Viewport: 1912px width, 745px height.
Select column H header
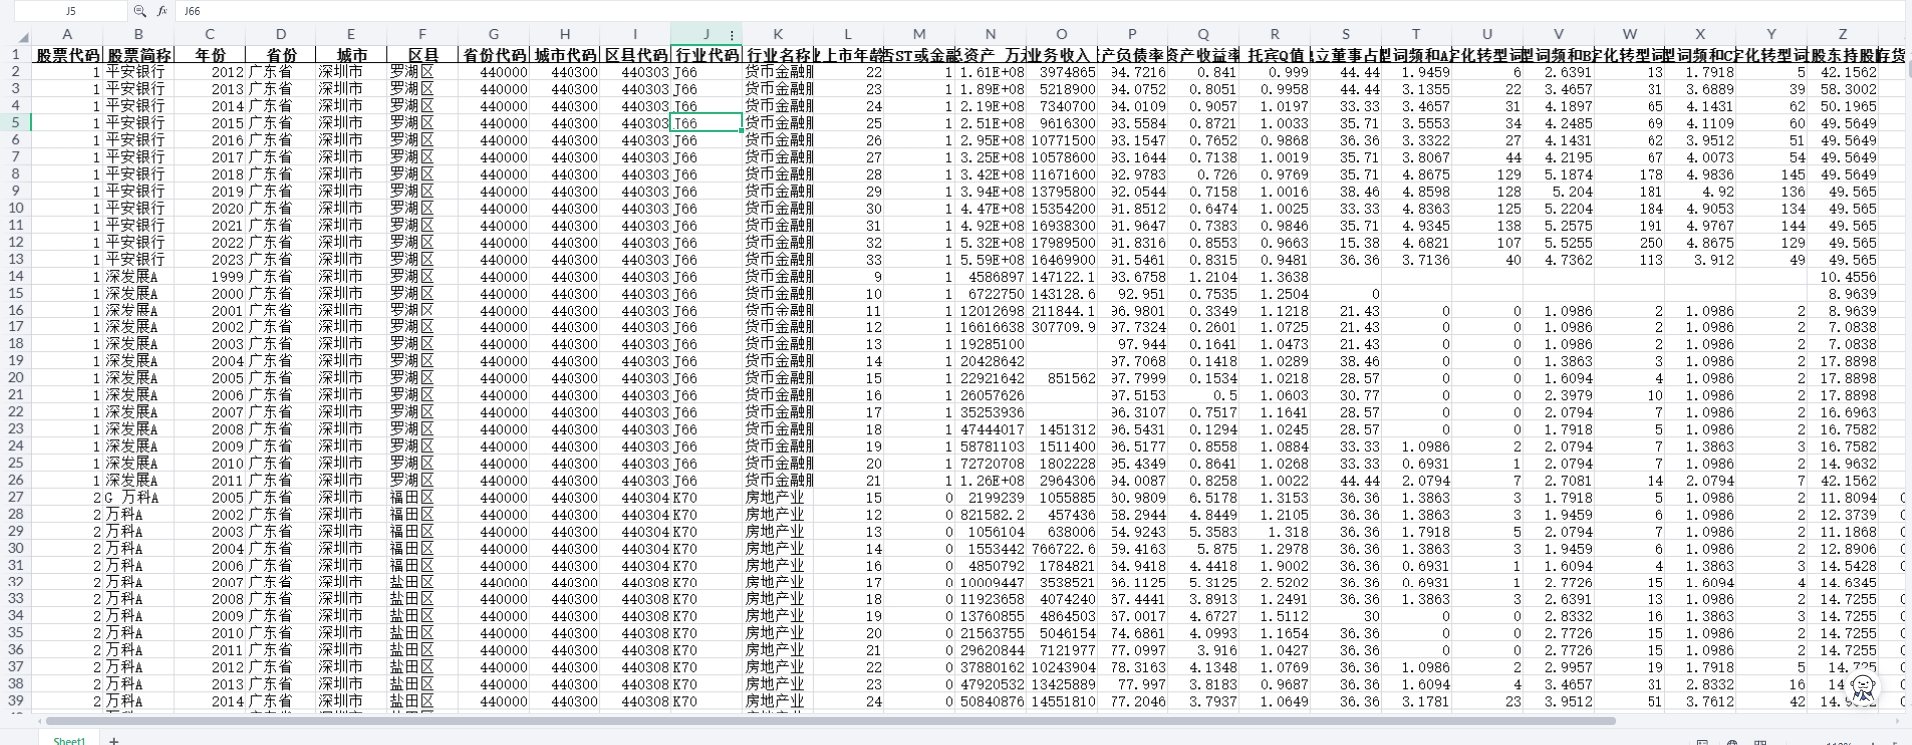564,35
